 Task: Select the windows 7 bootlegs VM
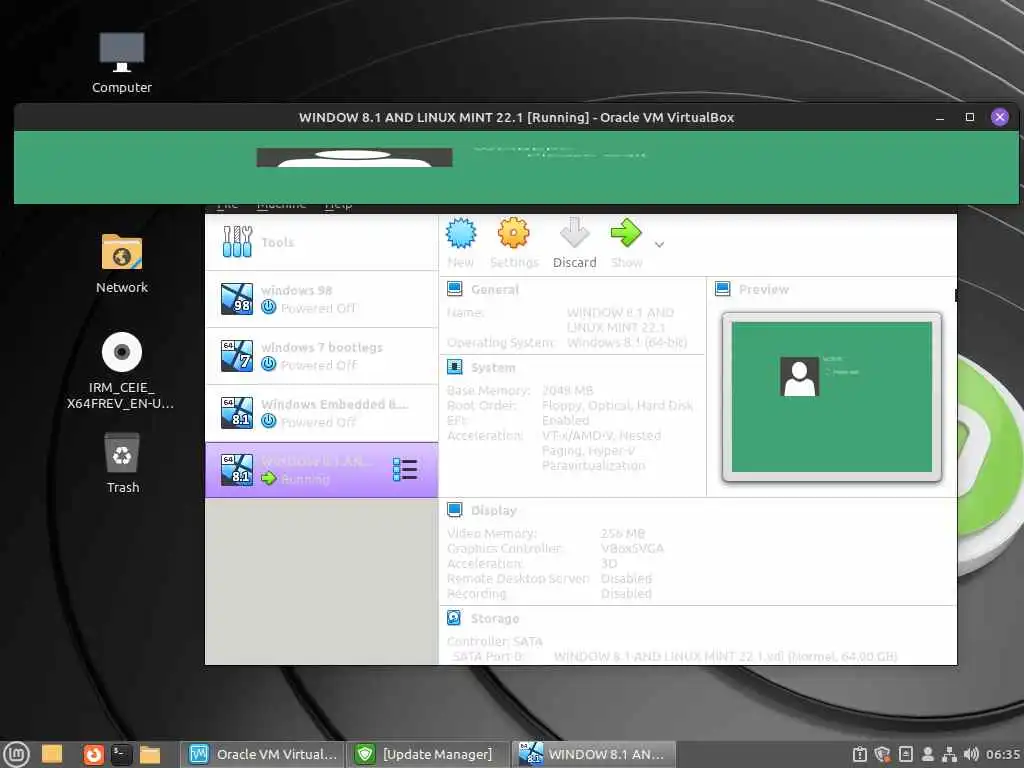click(321, 356)
